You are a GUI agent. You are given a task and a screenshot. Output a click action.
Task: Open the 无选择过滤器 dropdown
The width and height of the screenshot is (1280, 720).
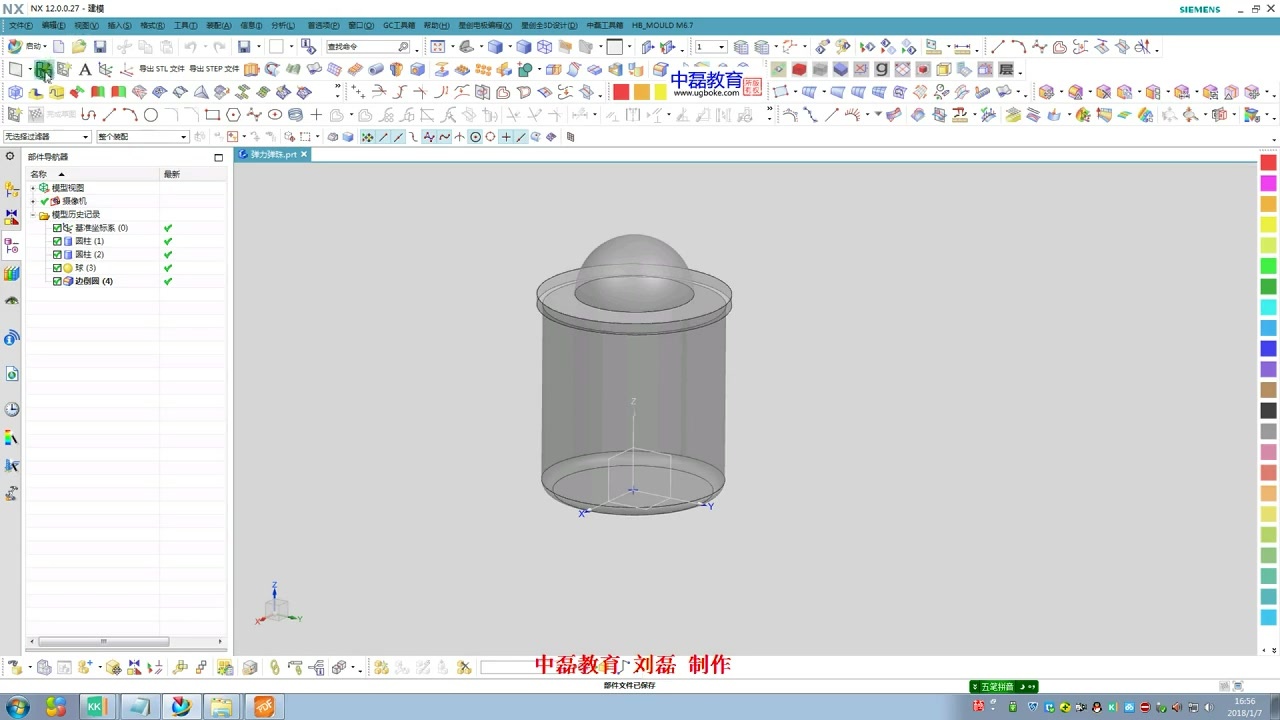click(x=46, y=137)
